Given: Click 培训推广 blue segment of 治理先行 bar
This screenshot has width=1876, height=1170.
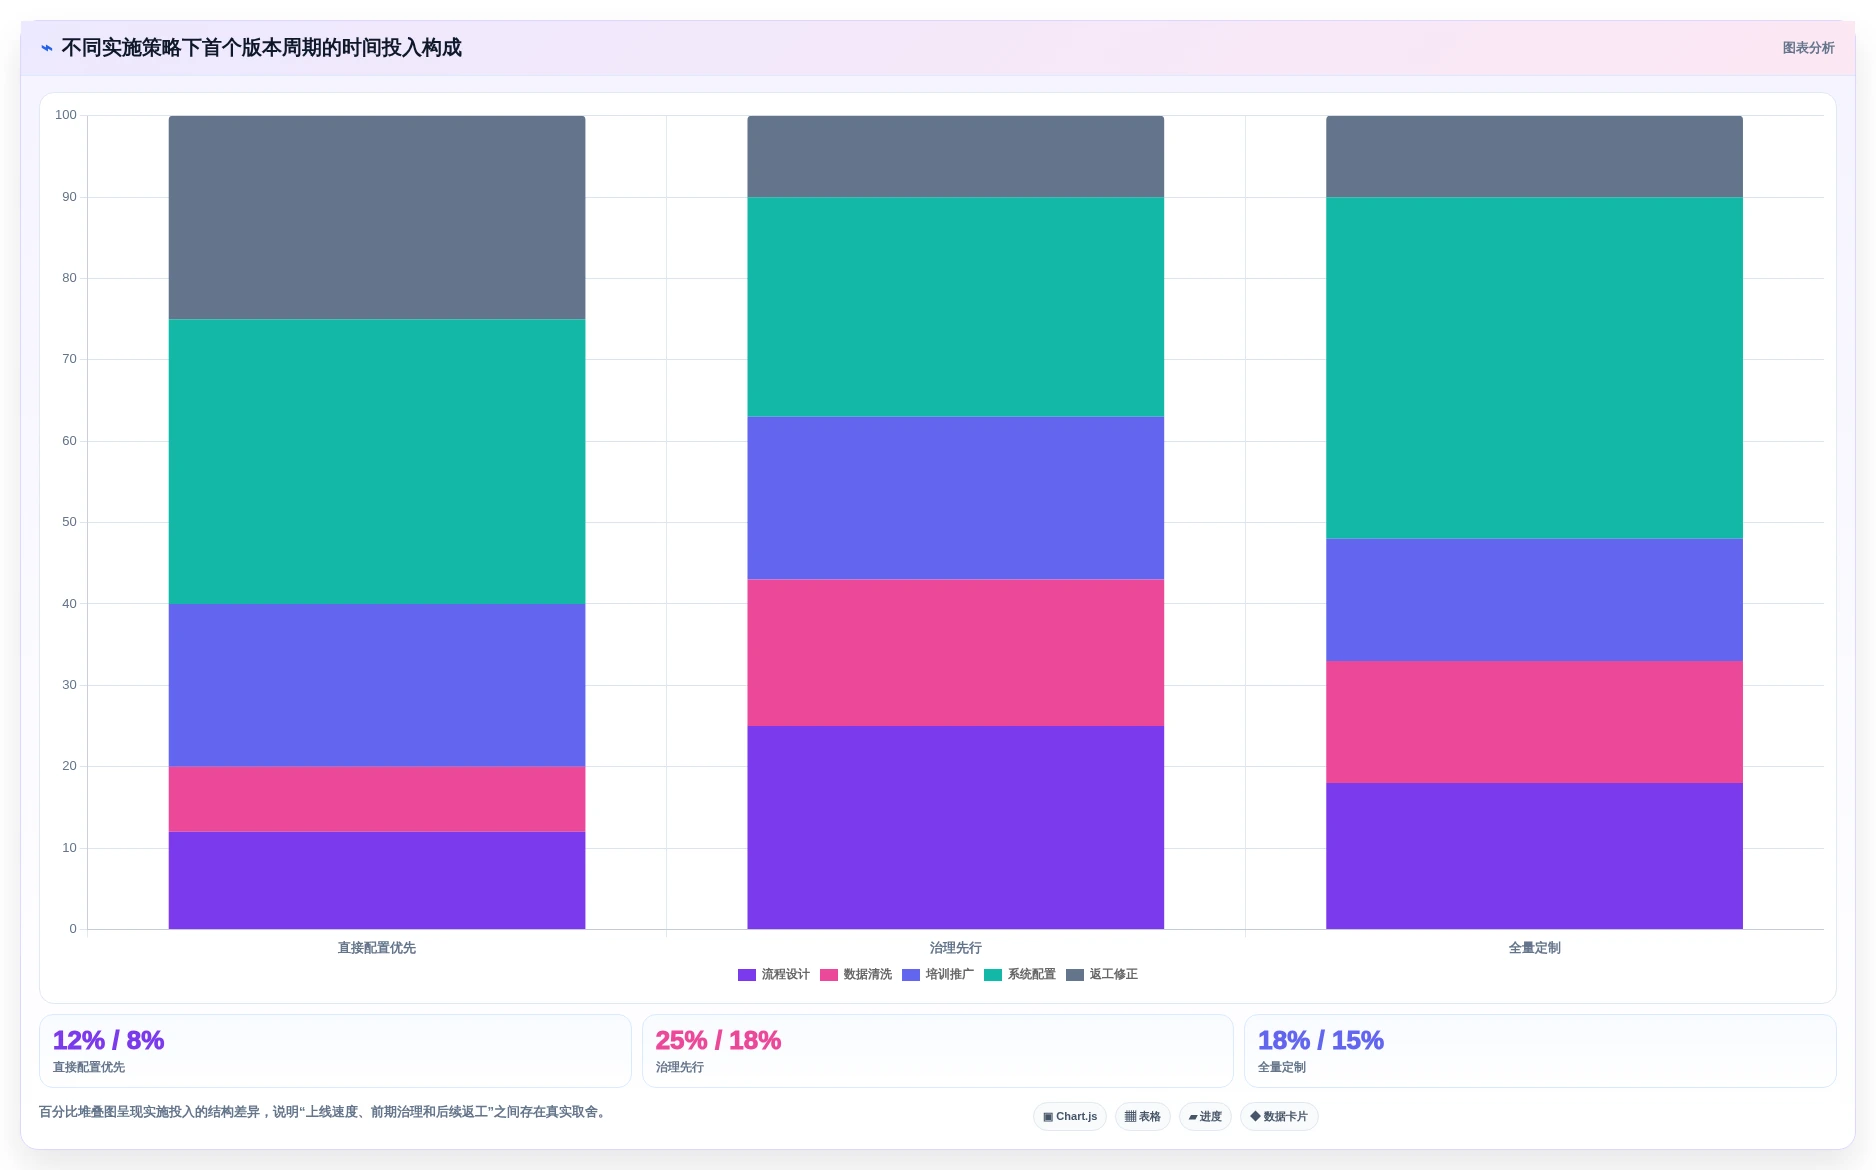Looking at the screenshot, I should point(956,498).
